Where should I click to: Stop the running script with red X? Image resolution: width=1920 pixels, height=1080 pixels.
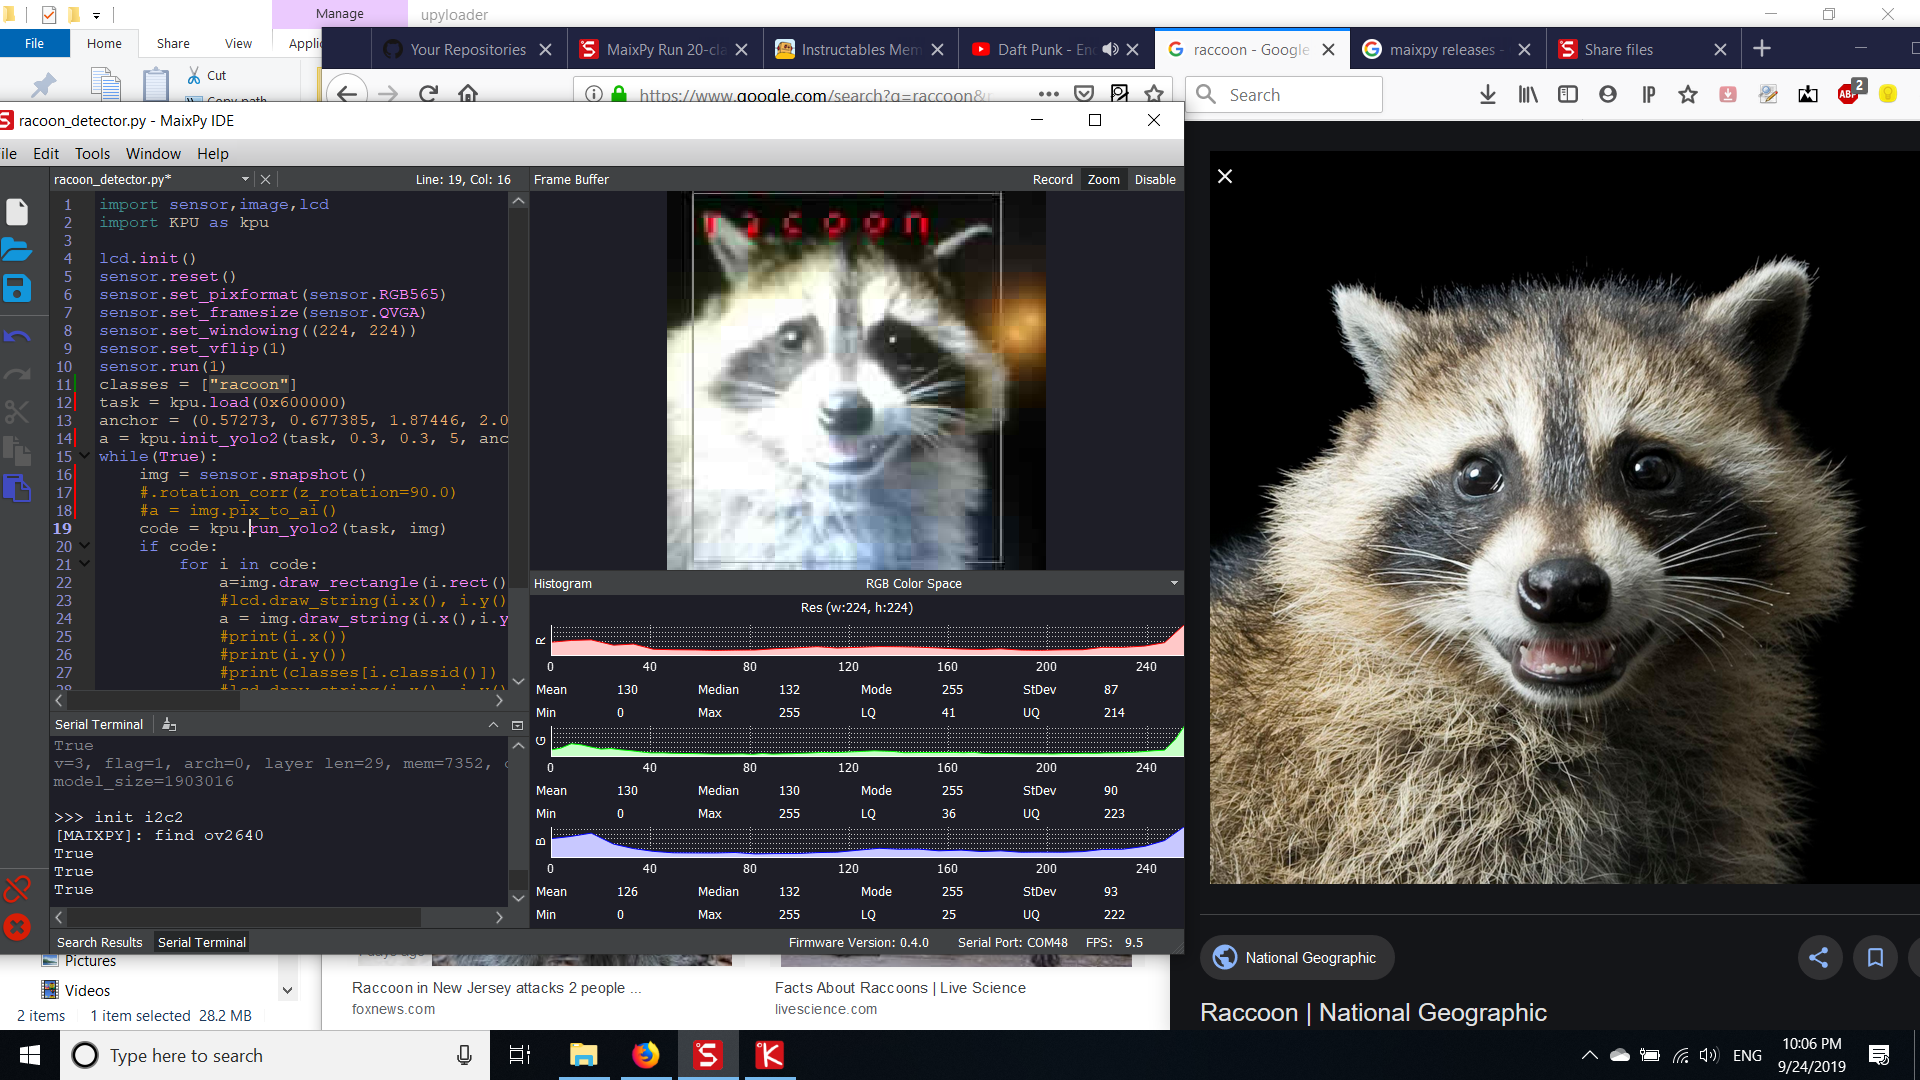tap(17, 927)
